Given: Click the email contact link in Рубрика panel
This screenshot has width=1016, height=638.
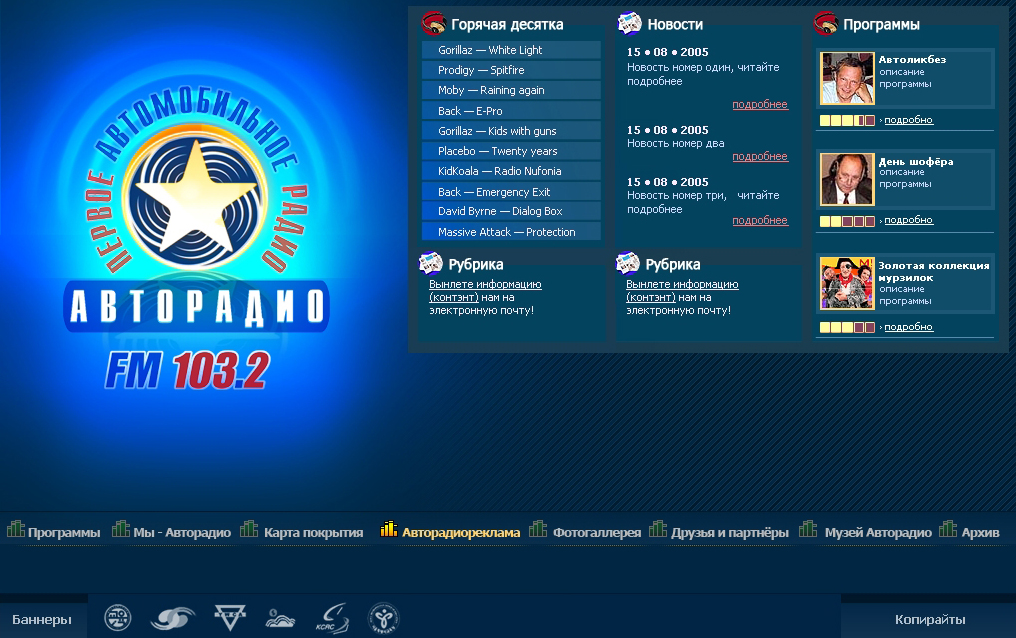Looking at the screenshot, I should pyautogui.click(x=486, y=290).
